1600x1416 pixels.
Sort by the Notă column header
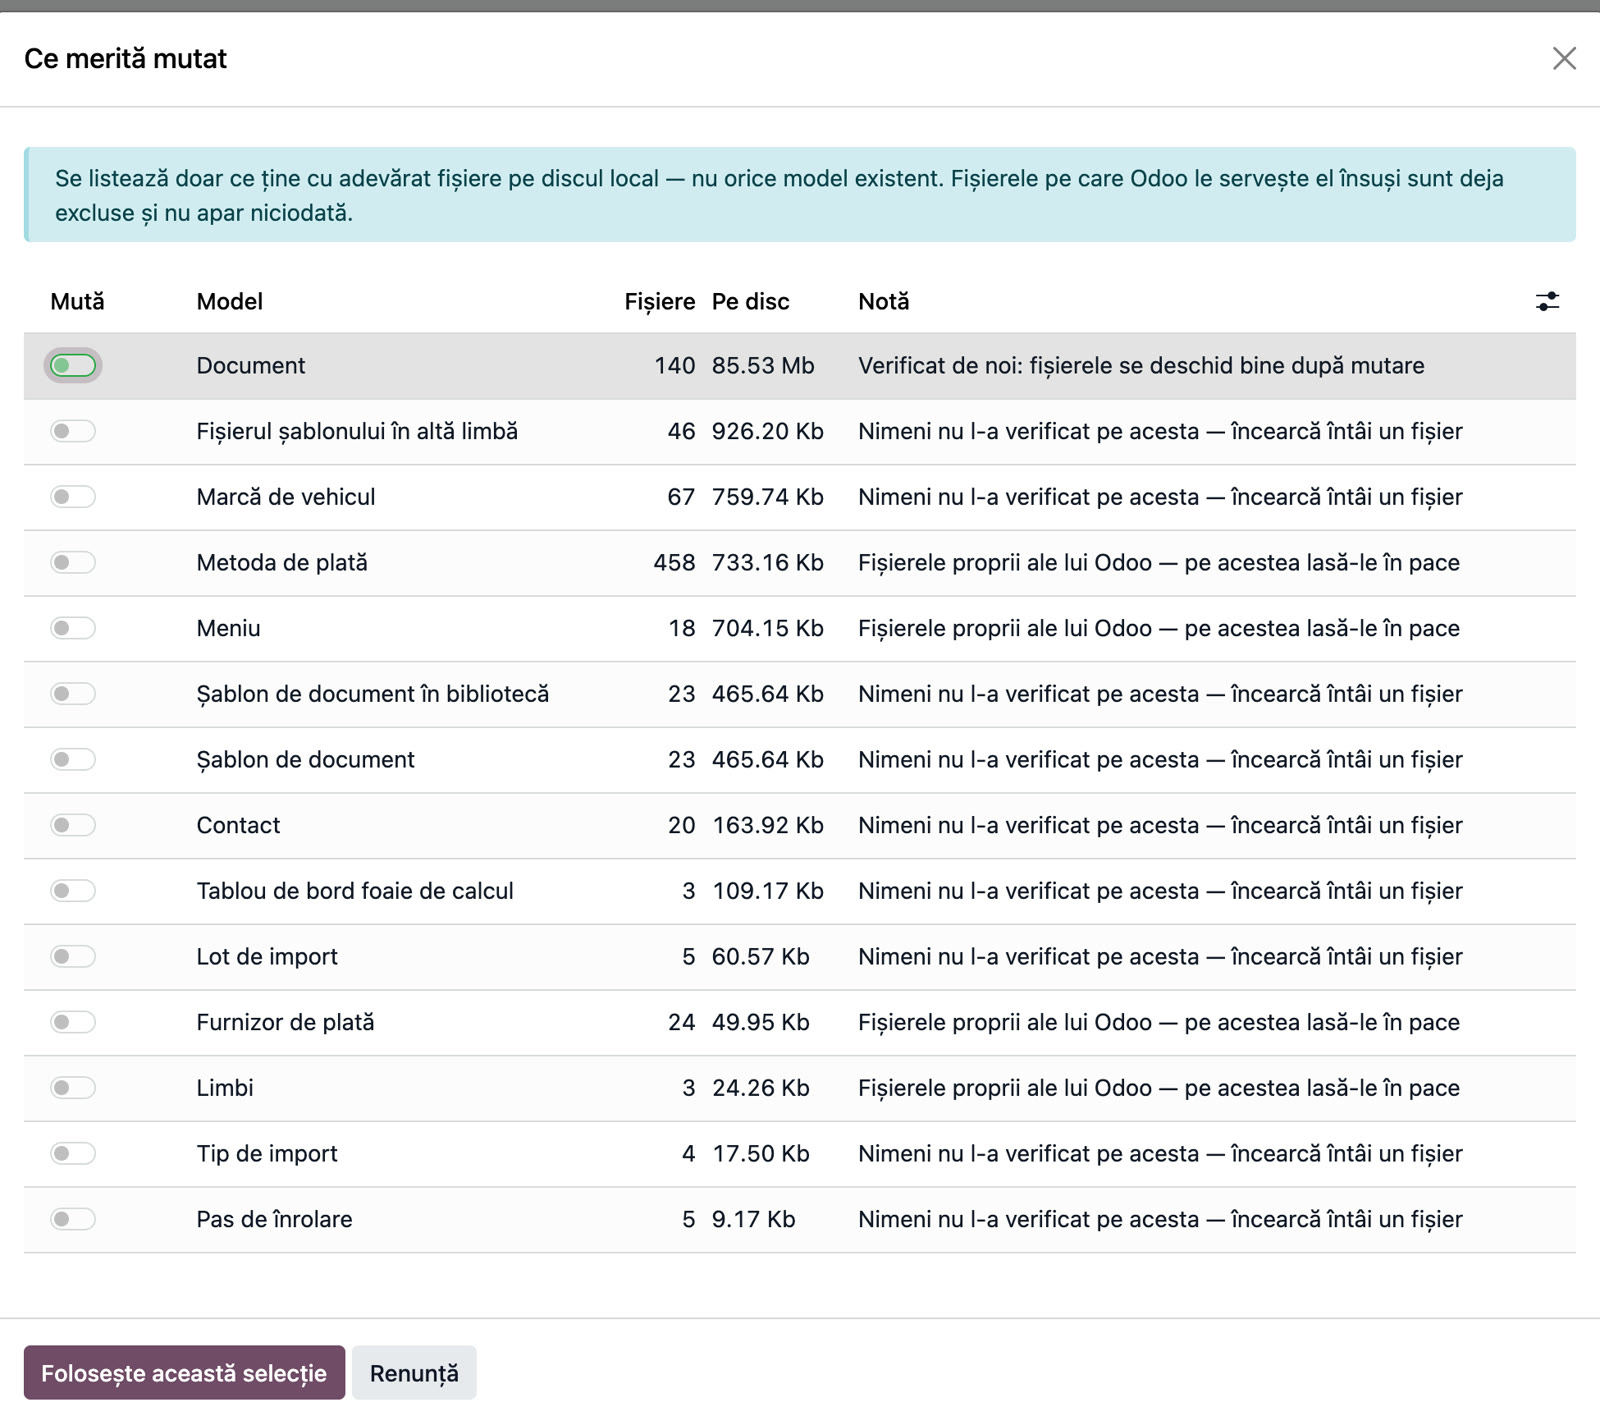coord(884,301)
